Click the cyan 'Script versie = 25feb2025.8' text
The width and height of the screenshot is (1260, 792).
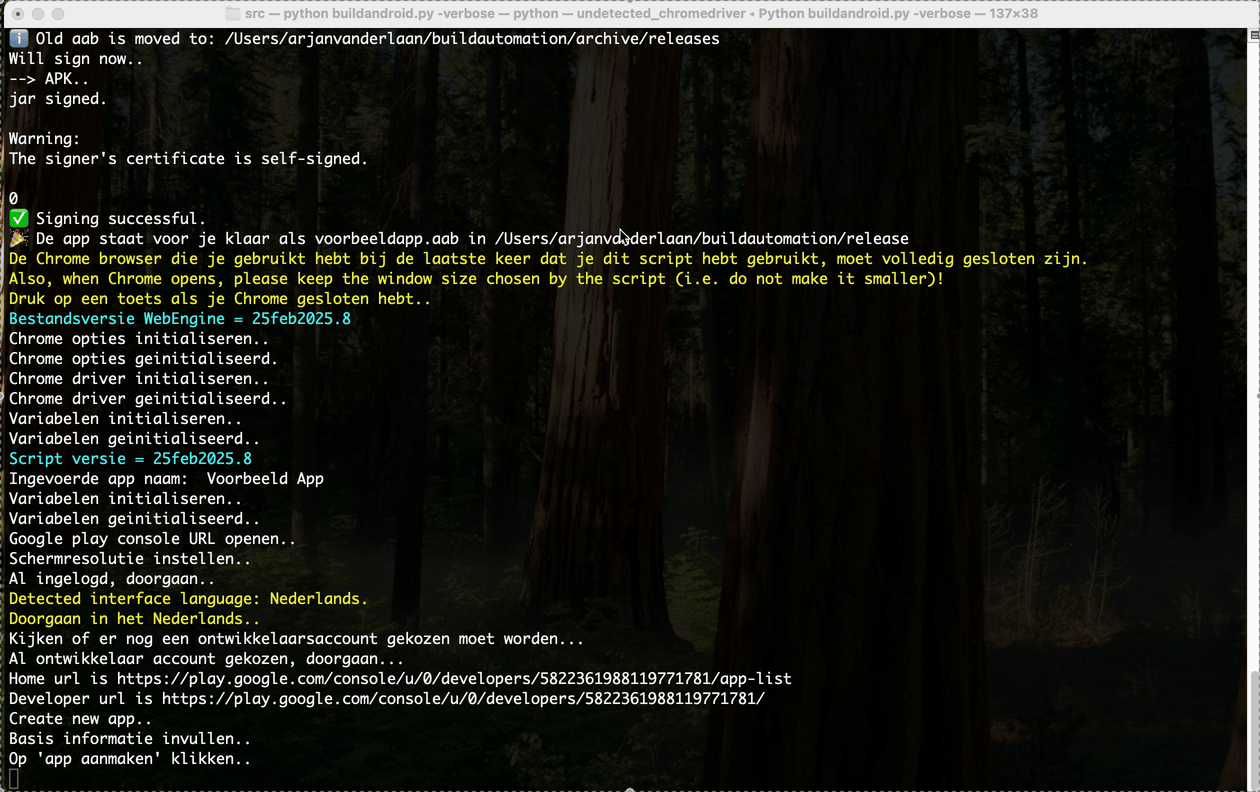(x=130, y=459)
